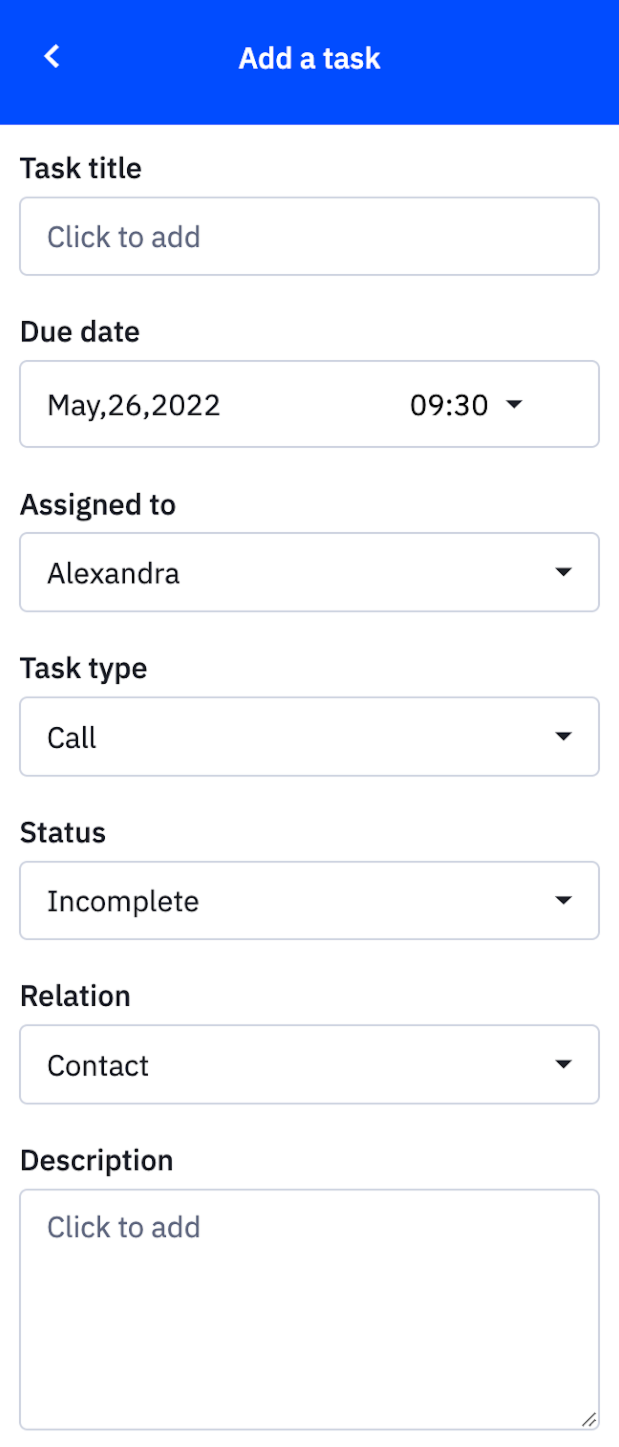This screenshot has height=1447, width=619.
Task: Click the back arrow to leave Add a task
Action: tap(50, 56)
